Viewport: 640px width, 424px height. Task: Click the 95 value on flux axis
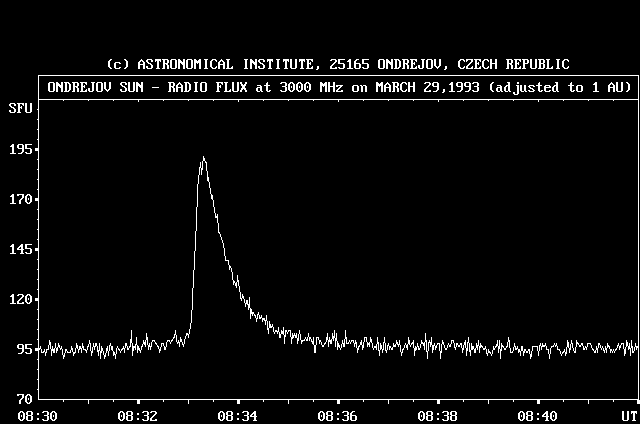click(x=23, y=349)
